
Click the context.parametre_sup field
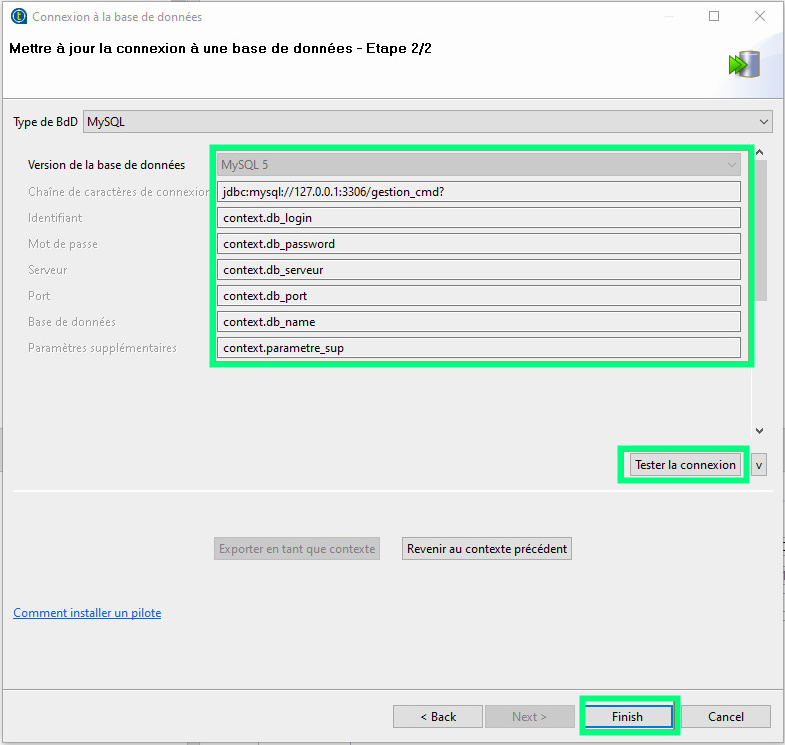[479, 348]
